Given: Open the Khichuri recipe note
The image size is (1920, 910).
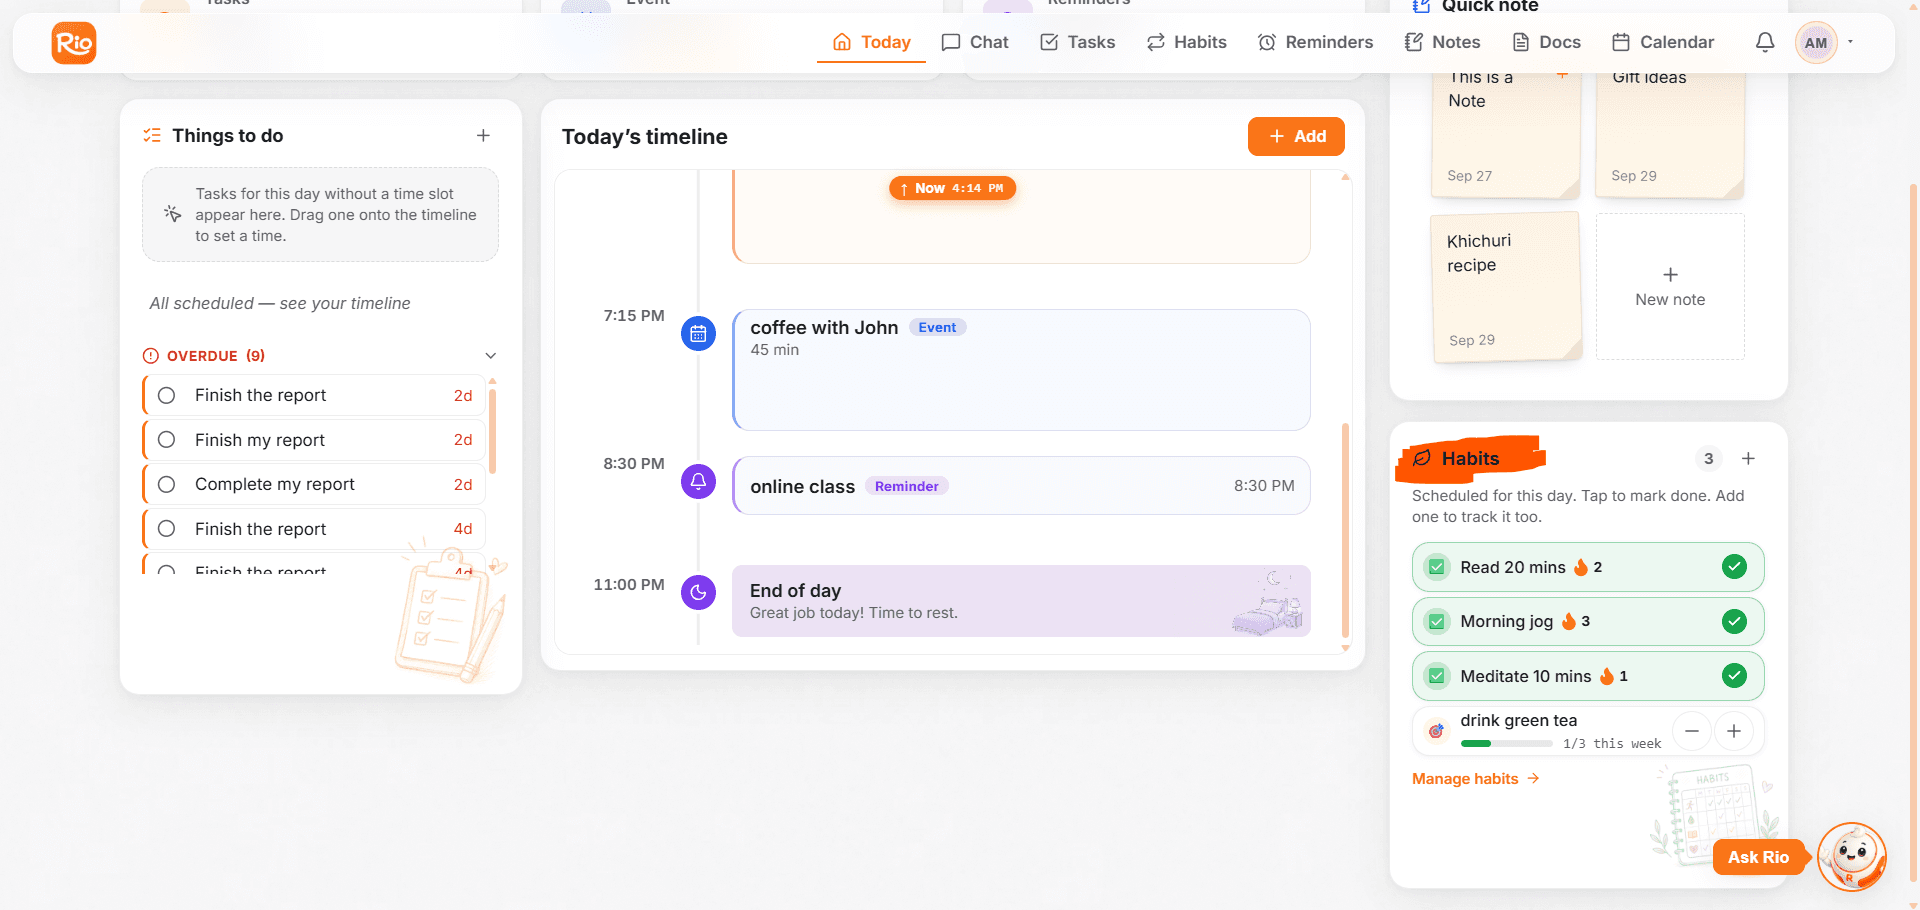Looking at the screenshot, I should tap(1507, 287).
